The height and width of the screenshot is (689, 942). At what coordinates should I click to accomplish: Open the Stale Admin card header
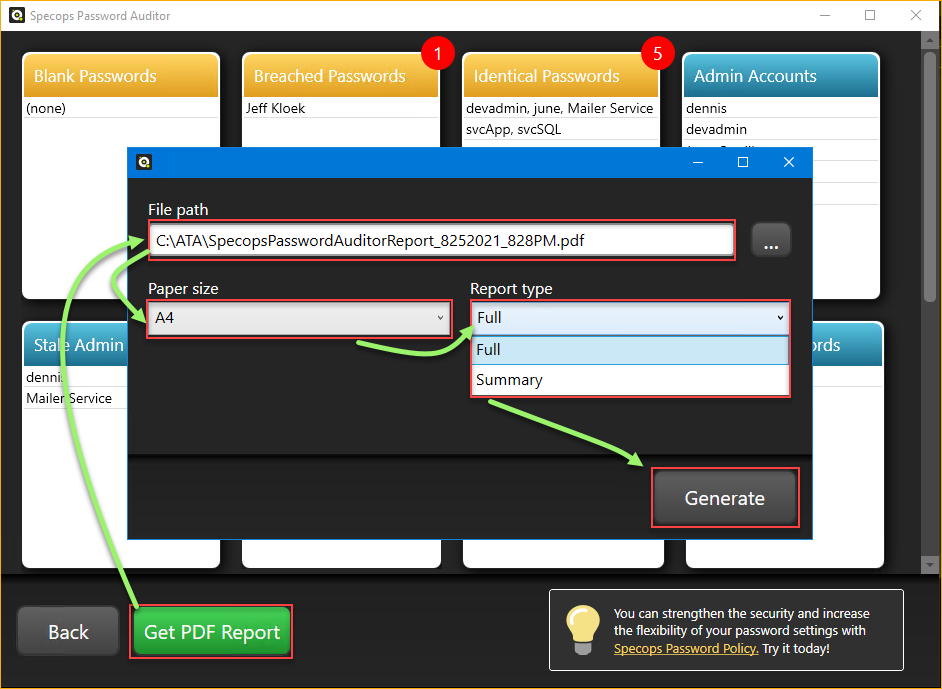click(76, 345)
